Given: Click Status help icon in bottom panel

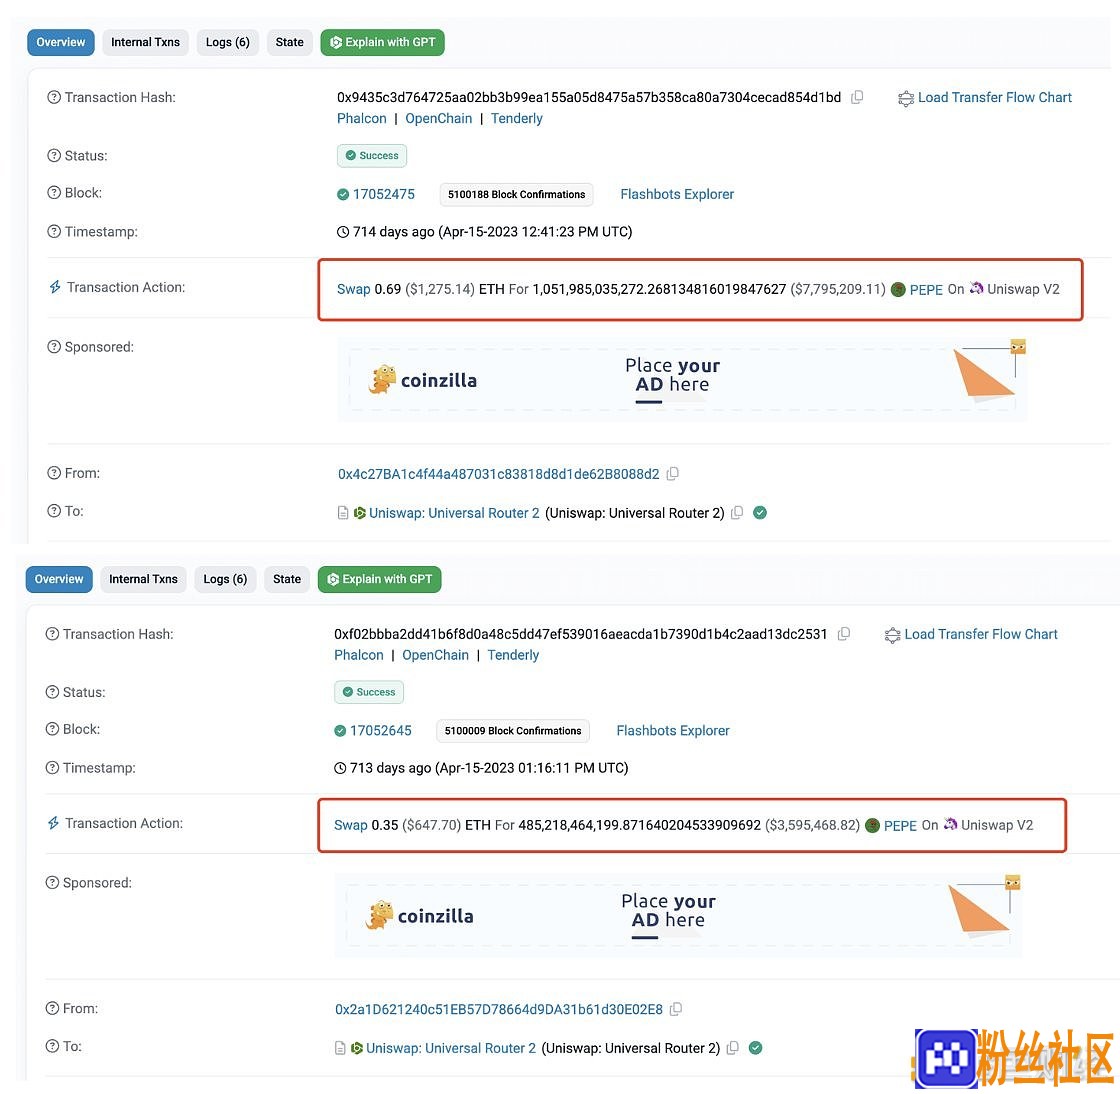Looking at the screenshot, I should 52,692.
